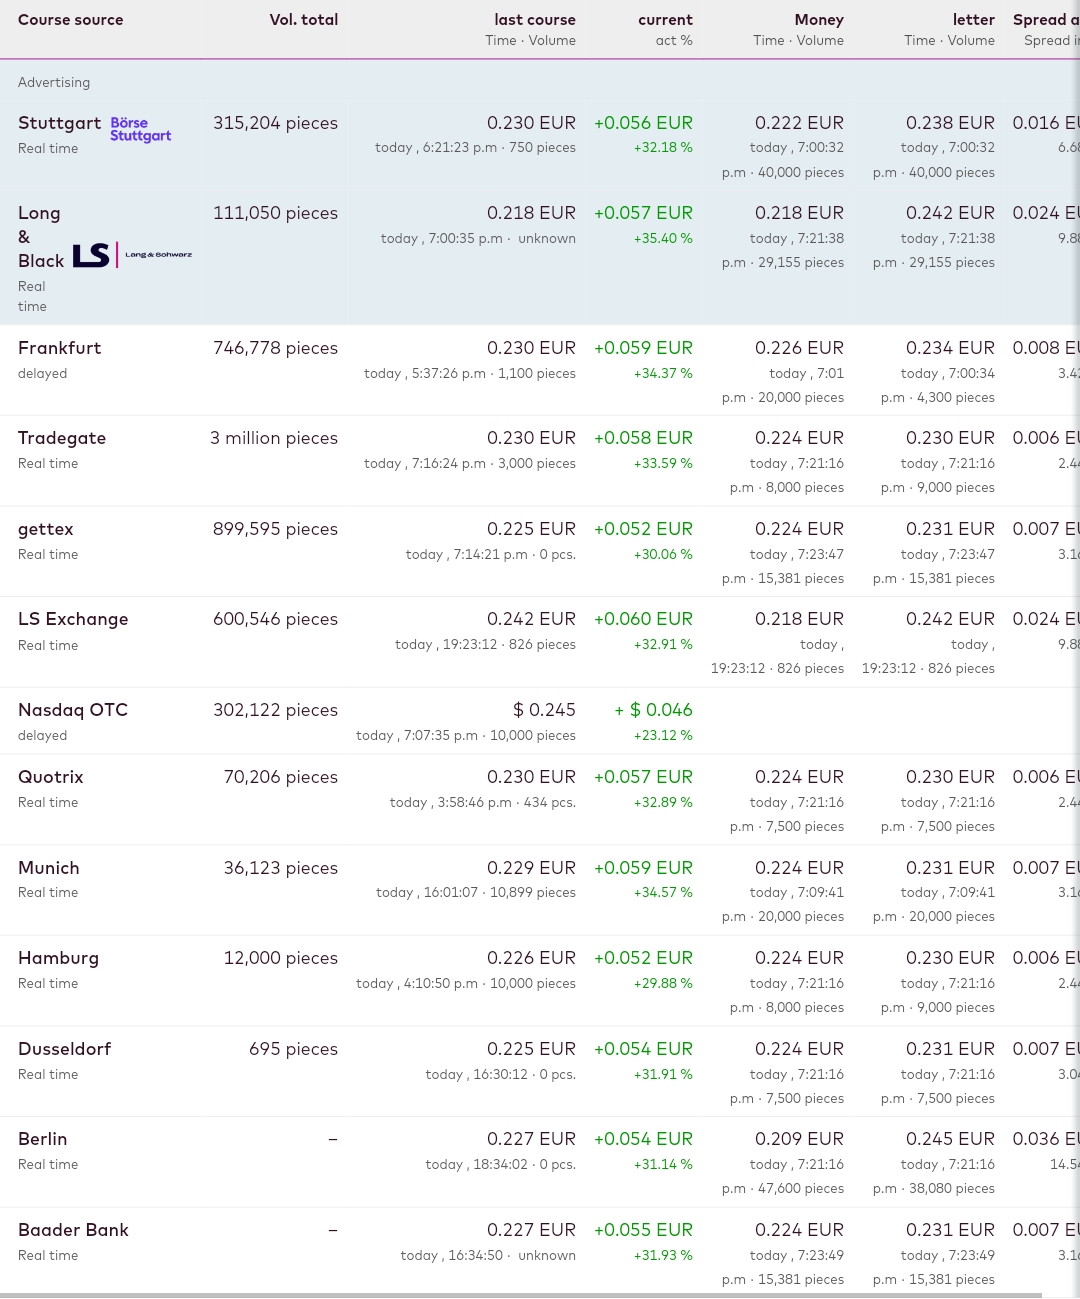Viewport: 1080px width, 1299px height.
Task: Open the Dusseldorf exchange listing
Action: click(x=64, y=1049)
